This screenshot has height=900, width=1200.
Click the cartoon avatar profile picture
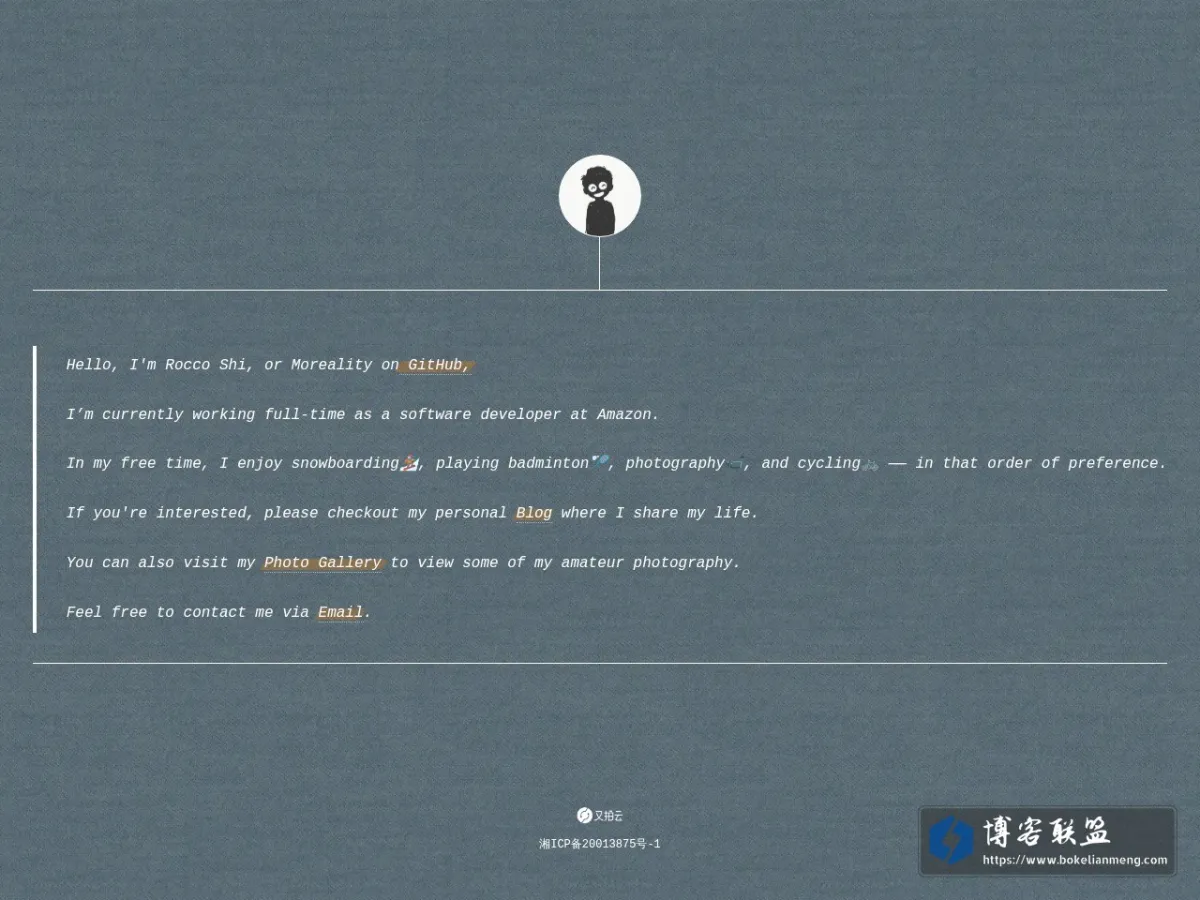pyautogui.click(x=599, y=196)
